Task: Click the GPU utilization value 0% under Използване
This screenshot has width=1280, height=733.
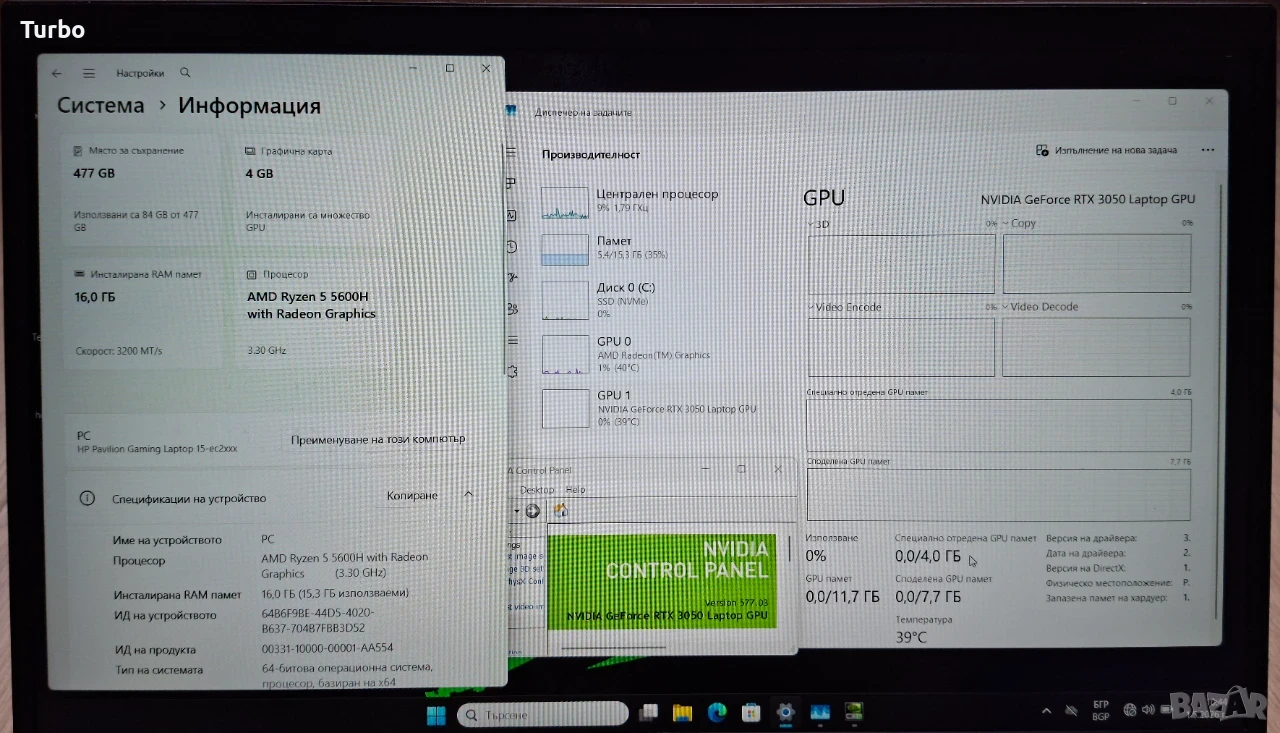Action: coord(816,556)
